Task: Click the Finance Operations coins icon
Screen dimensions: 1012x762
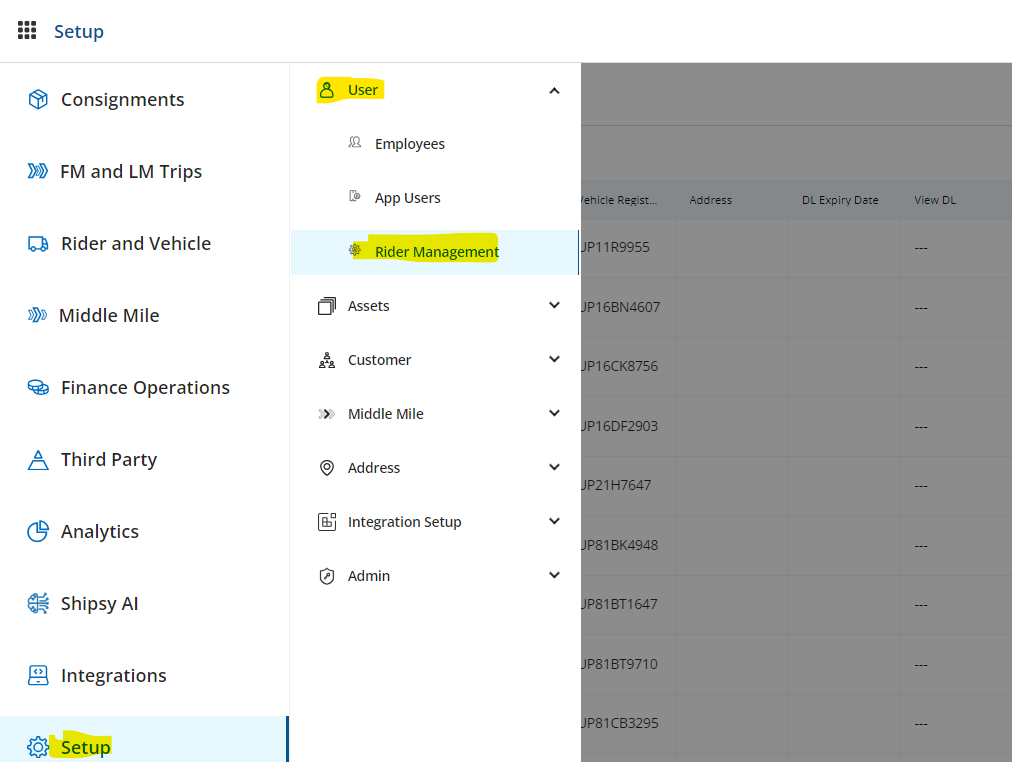Action: point(38,387)
